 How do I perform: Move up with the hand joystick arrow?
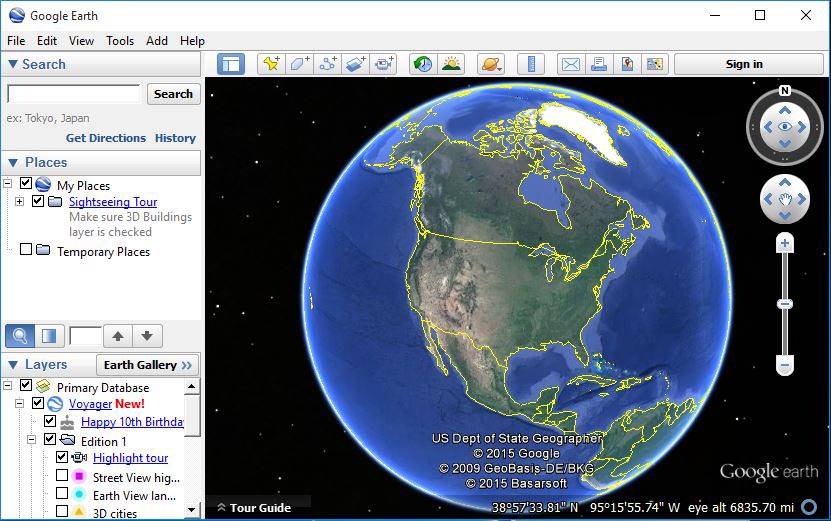pyautogui.click(x=785, y=182)
